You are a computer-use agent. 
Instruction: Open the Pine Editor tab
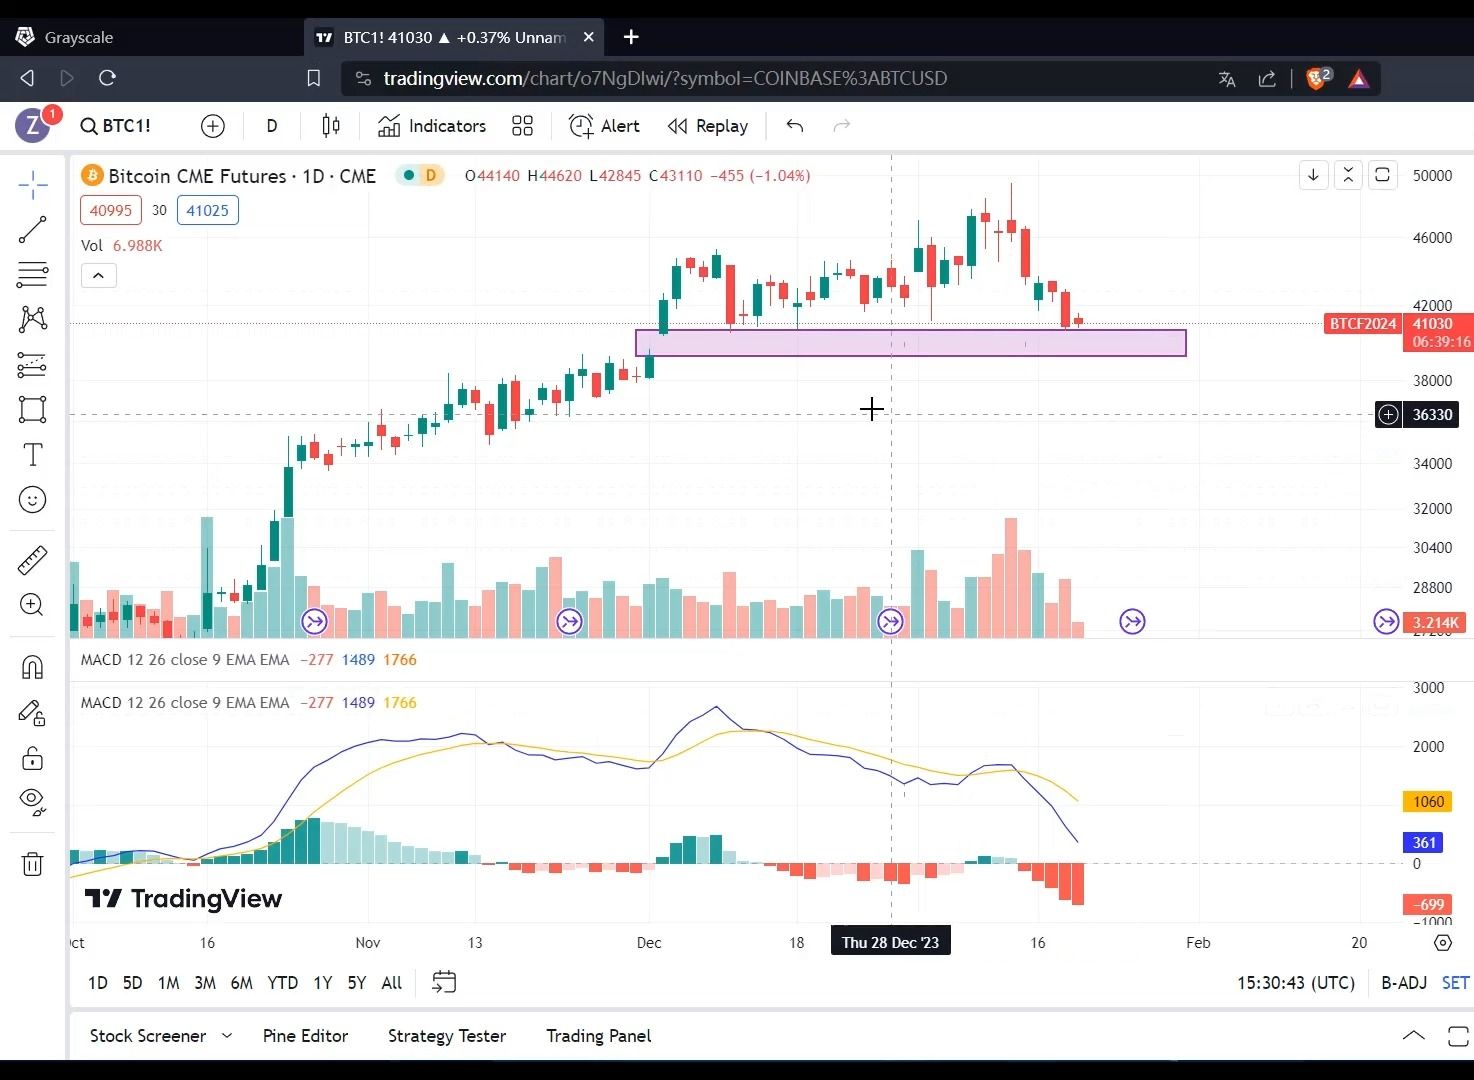pyautogui.click(x=305, y=1036)
